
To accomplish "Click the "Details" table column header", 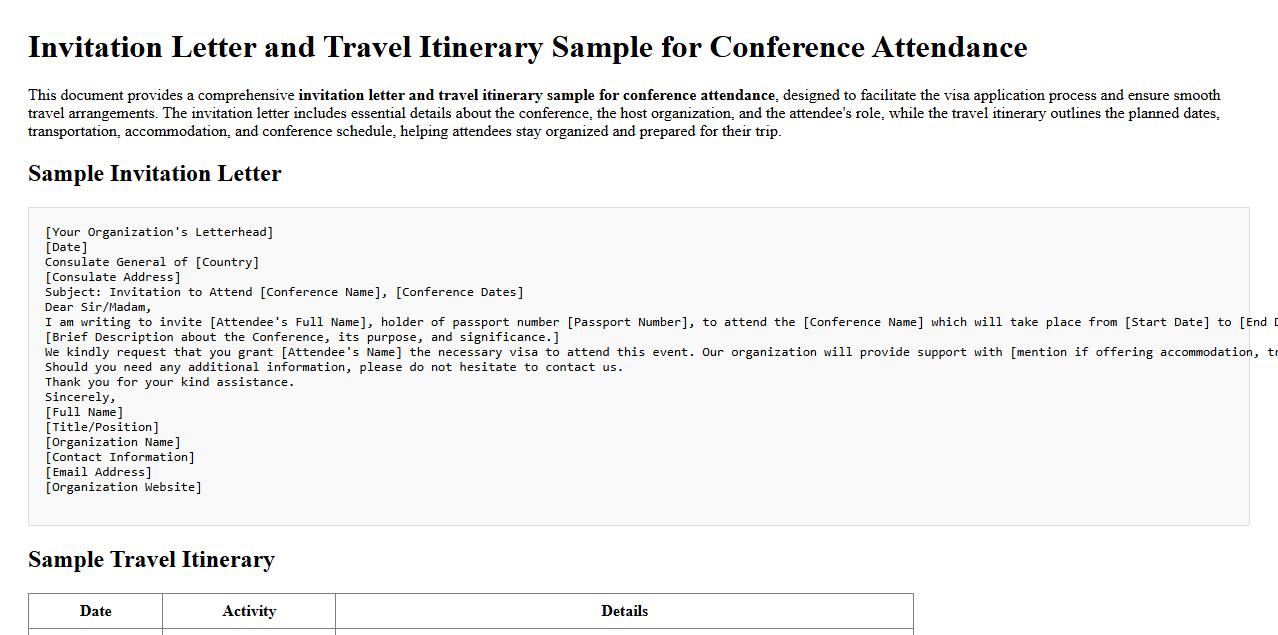I will click(x=624, y=611).
